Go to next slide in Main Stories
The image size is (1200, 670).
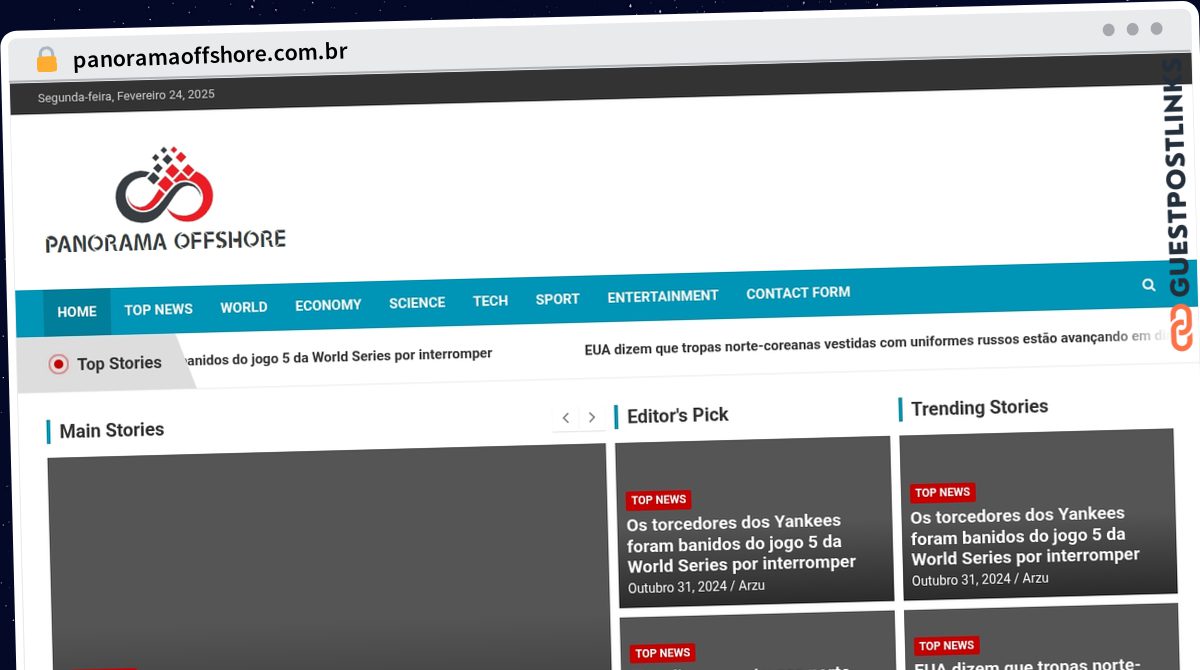tap(592, 417)
